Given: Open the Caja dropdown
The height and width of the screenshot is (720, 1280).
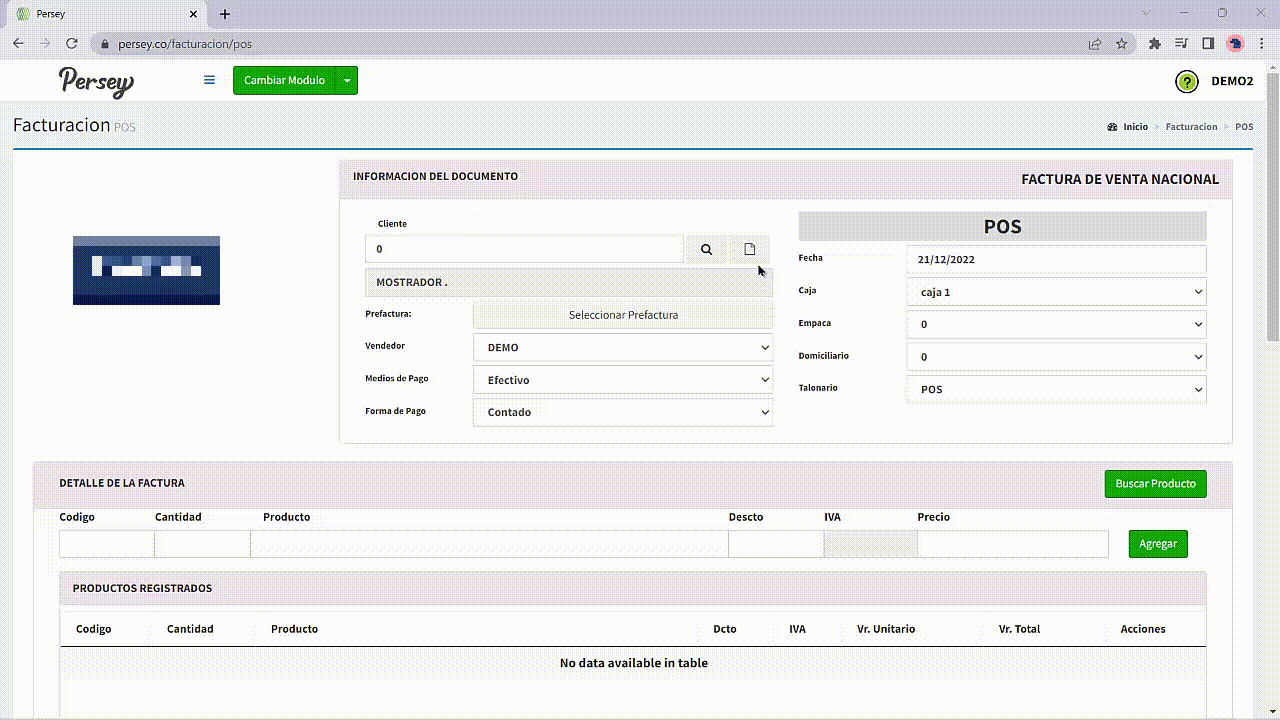Looking at the screenshot, I should [1055, 292].
